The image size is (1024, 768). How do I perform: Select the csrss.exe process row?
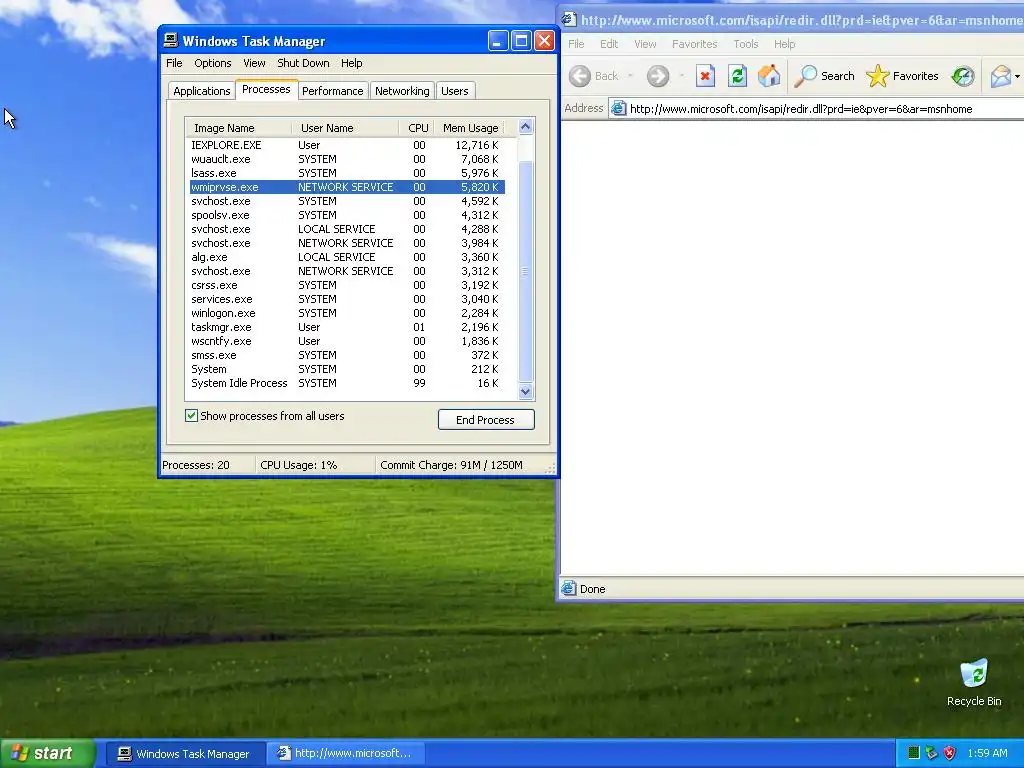[347, 285]
